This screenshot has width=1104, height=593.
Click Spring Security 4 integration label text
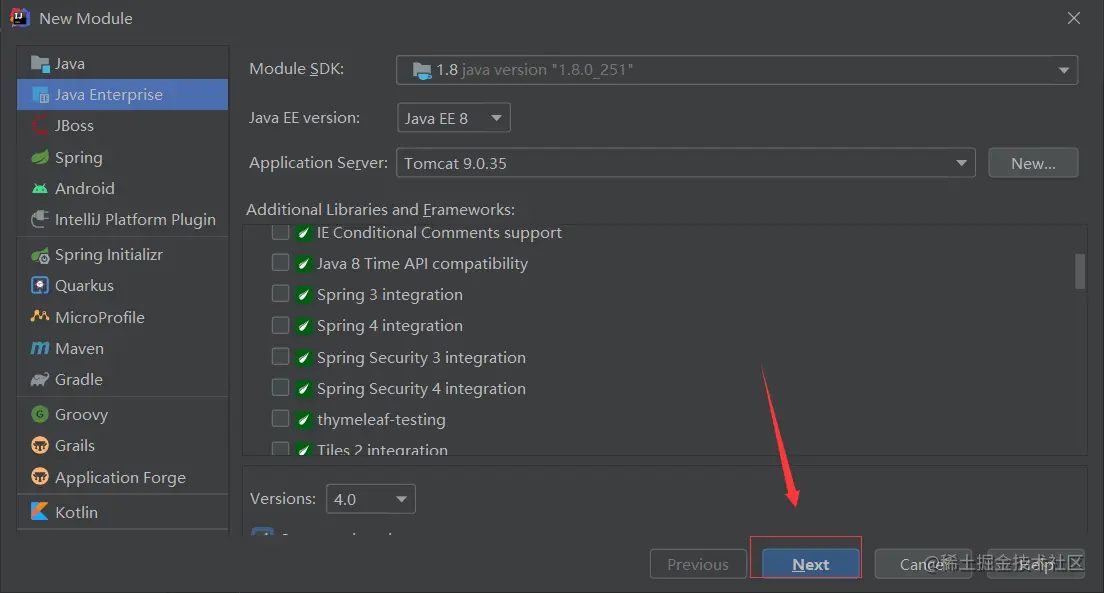tap(421, 388)
